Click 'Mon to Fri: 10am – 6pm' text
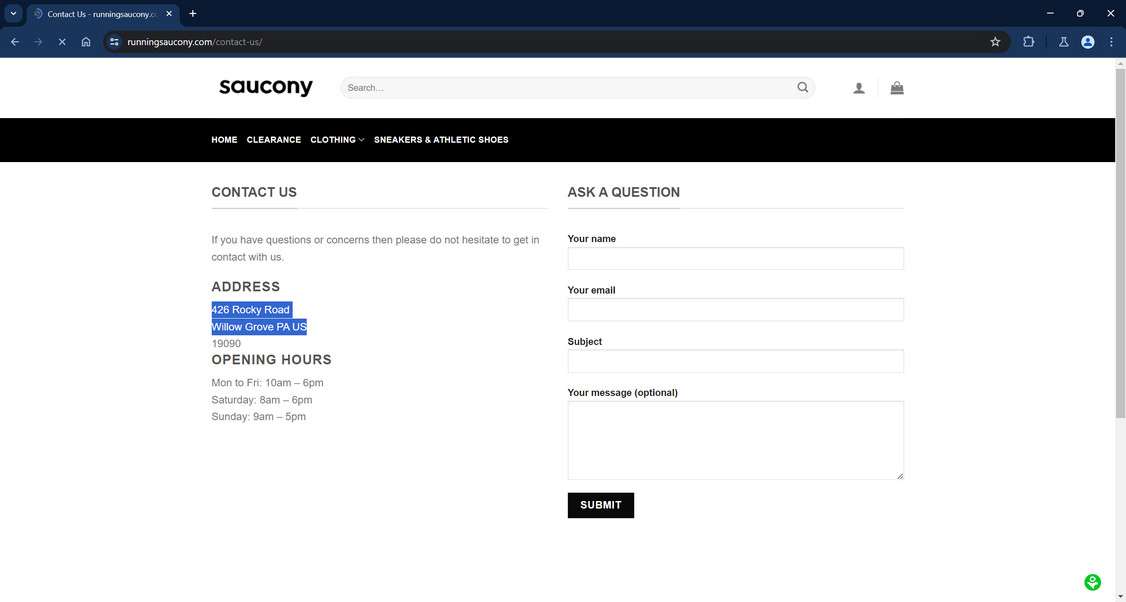1126x602 pixels. (x=267, y=383)
